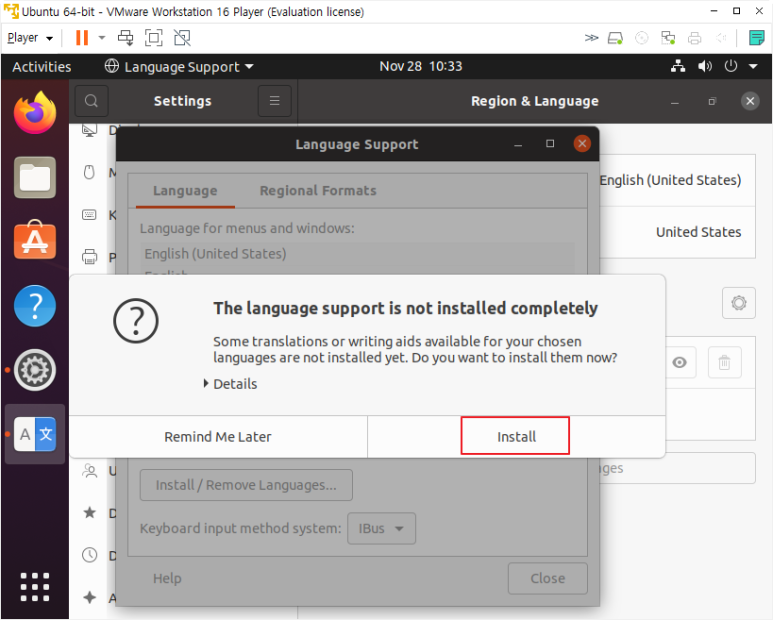The image size is (773, 620).
Task: Click the printer device icon in VMware
Action: (x=695, y=38)
